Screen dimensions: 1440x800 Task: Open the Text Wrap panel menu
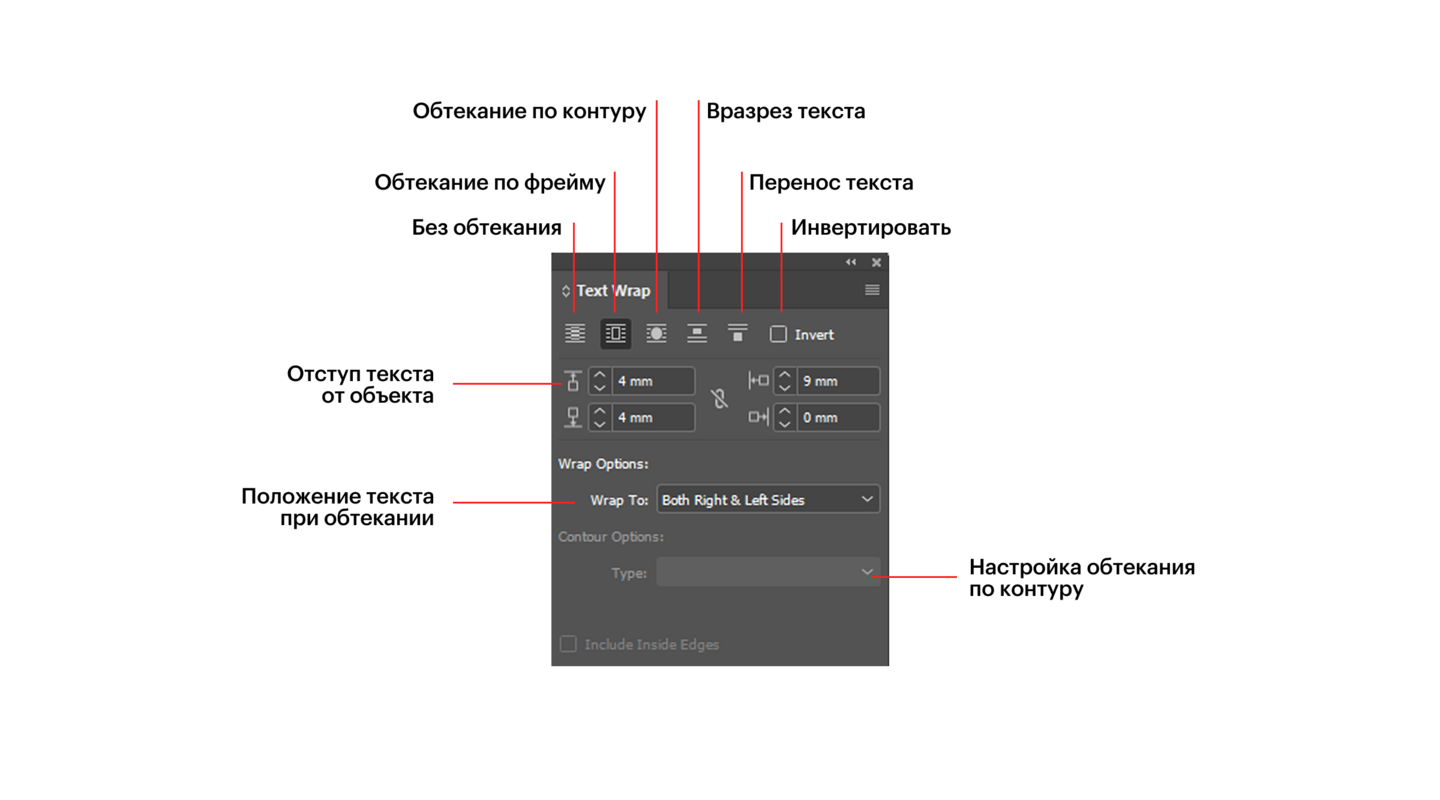(x=872, y=290)
